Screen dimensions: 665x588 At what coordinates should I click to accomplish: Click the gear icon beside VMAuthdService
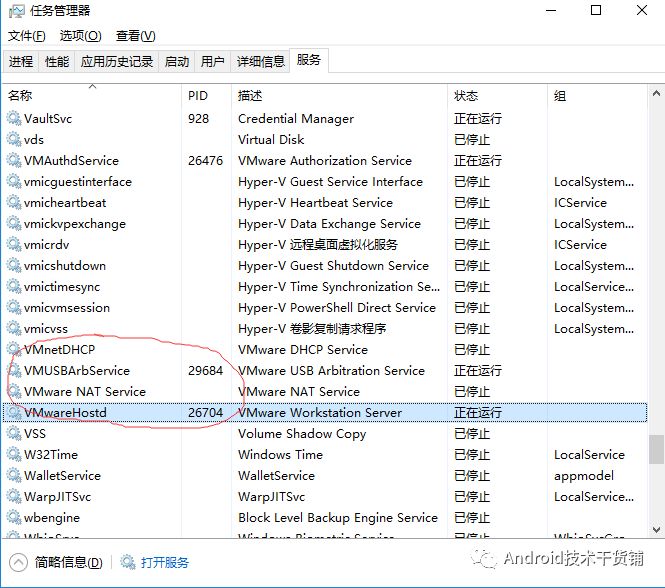click(14, 160)
